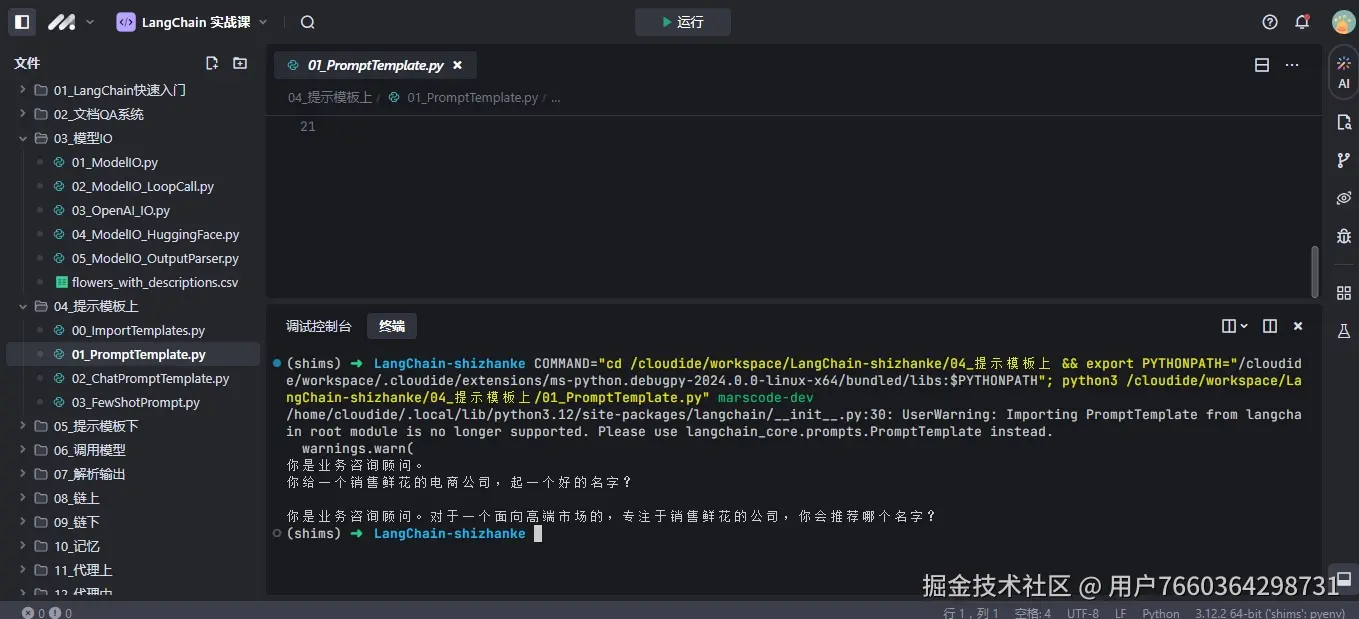Open the terminal layout dropdown chevron

pos(1243,325)
